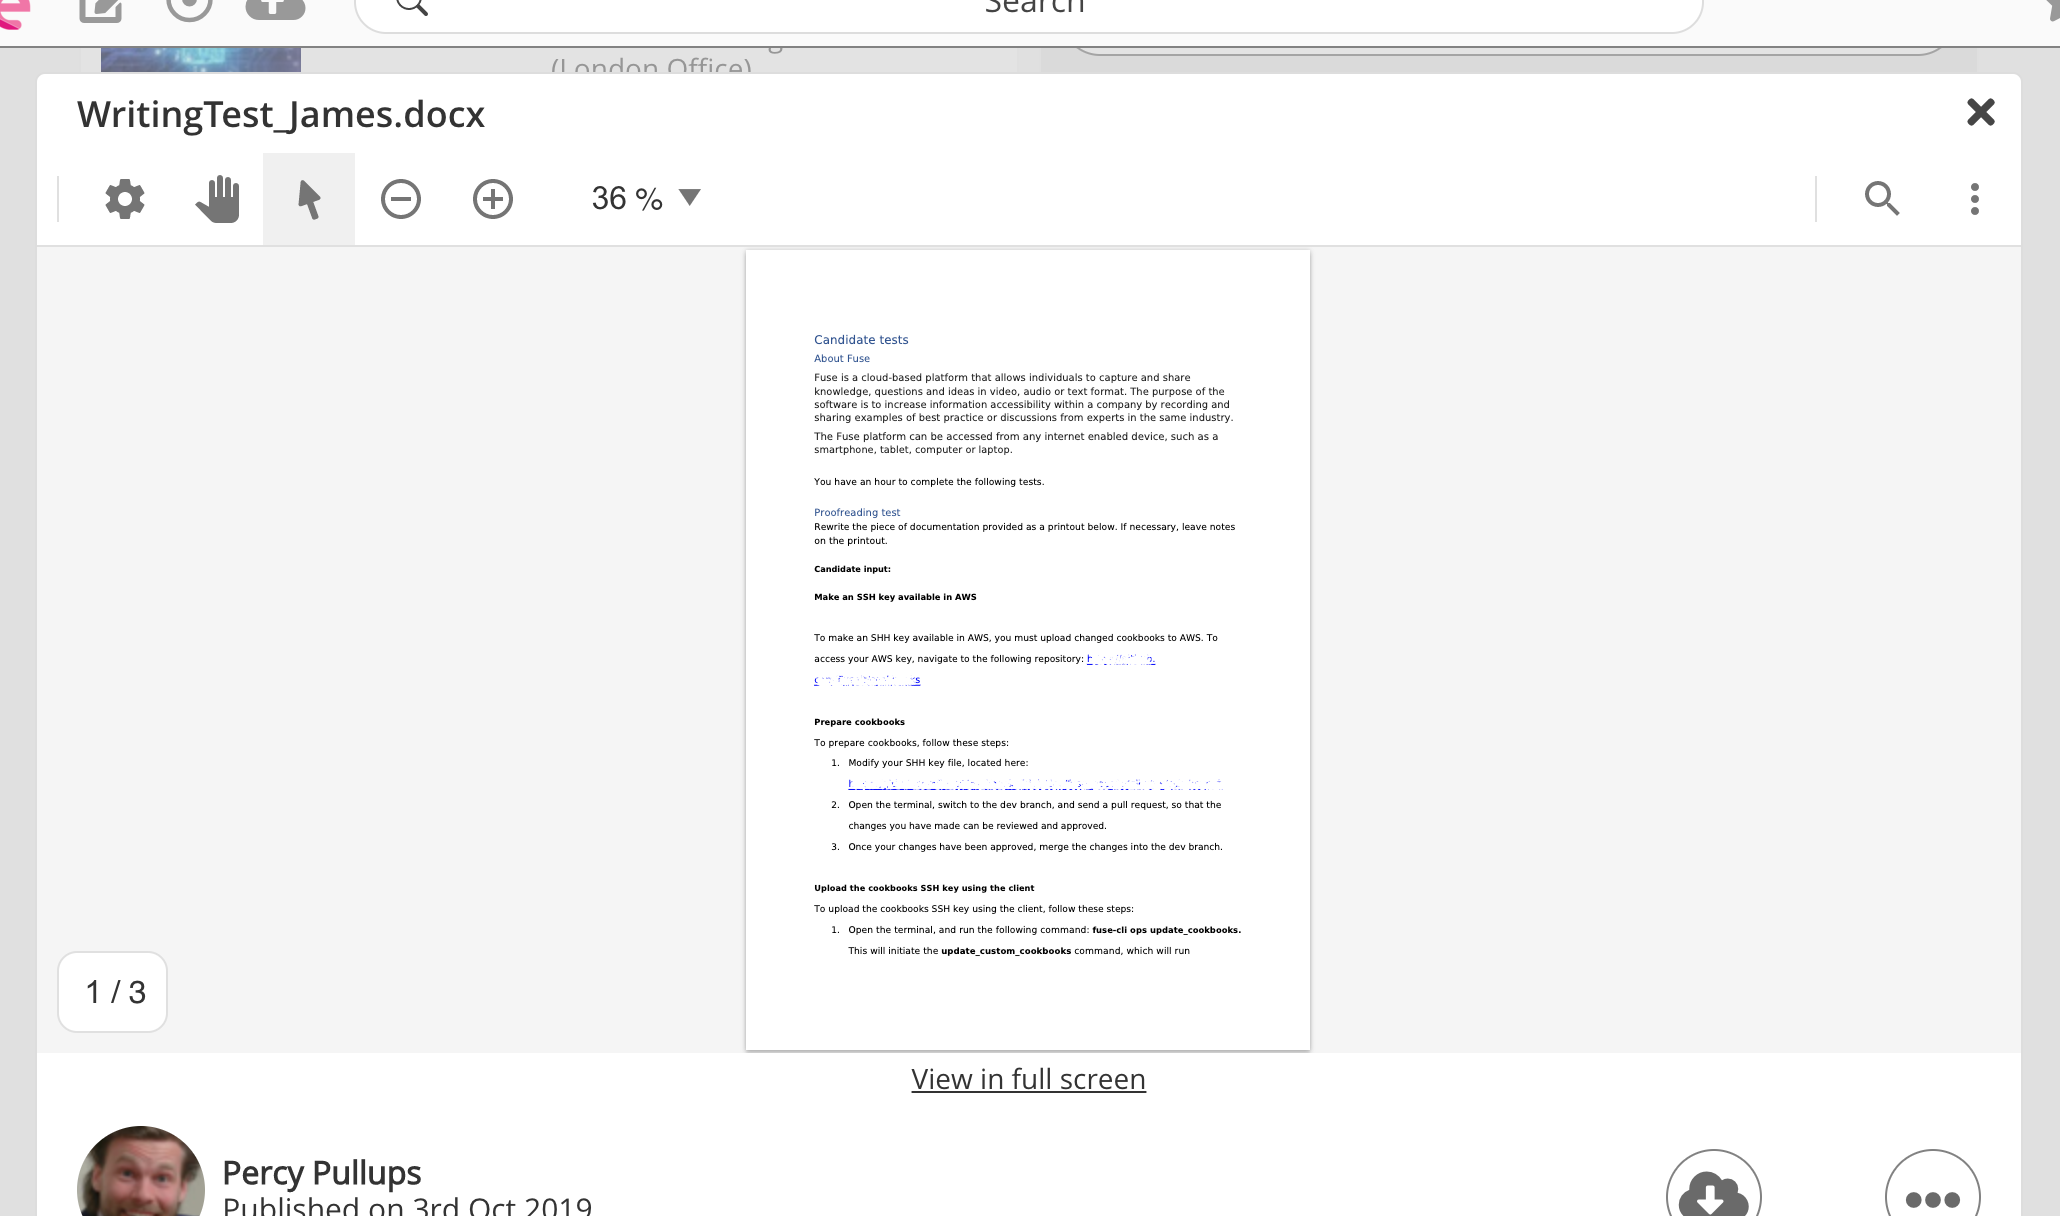Image resolution: width=2060 pixels, height=1216 pixels.
Task: Open the viewer's three-dot overflow menu
Action: pyautogui.click(x=1974, y=199)
